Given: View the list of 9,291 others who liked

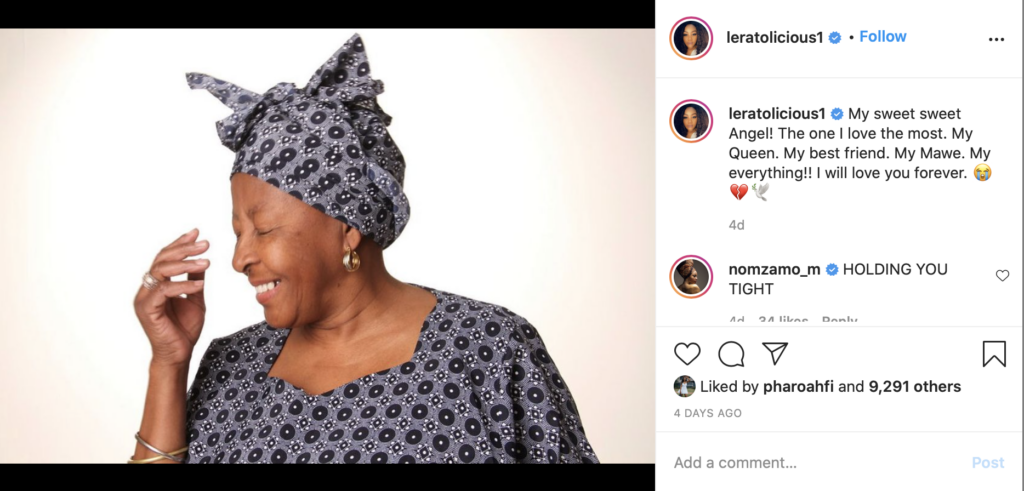Looking at the screenshot, I should tap(914, 387).
